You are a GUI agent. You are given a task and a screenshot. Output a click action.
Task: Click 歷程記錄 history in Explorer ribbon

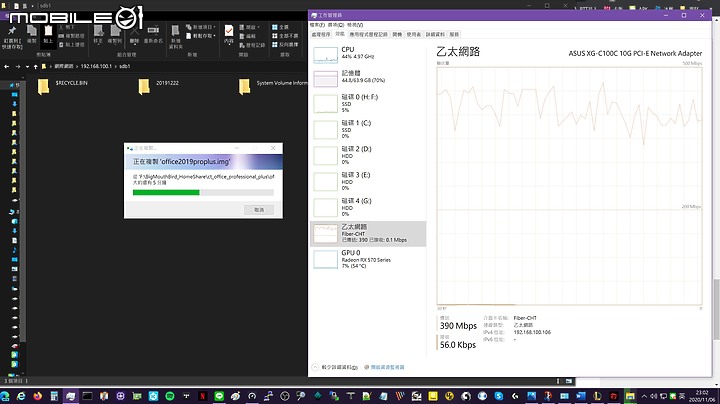coord(252,45)
